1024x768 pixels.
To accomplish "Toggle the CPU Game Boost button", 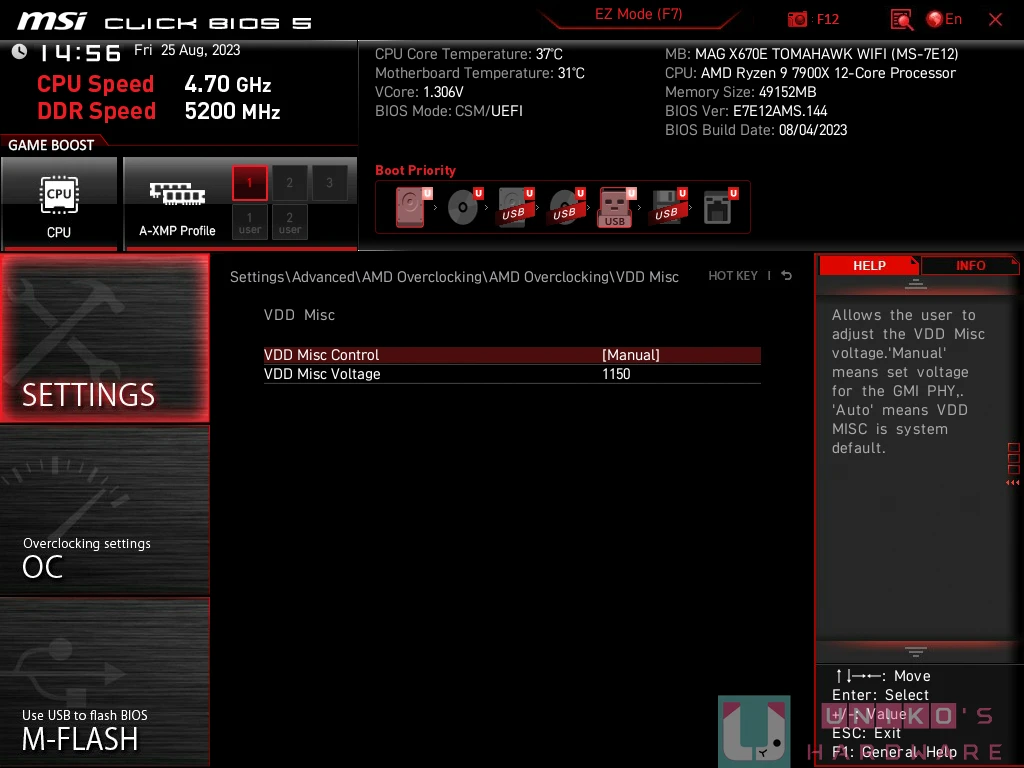I will pos(59,204).
